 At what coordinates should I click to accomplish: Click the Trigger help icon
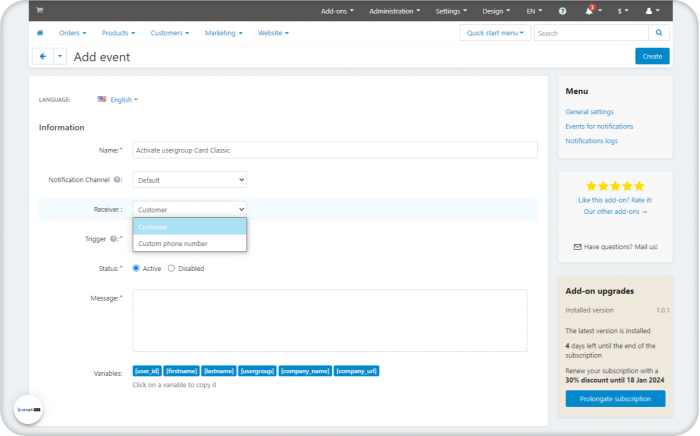tap(113, 239)
